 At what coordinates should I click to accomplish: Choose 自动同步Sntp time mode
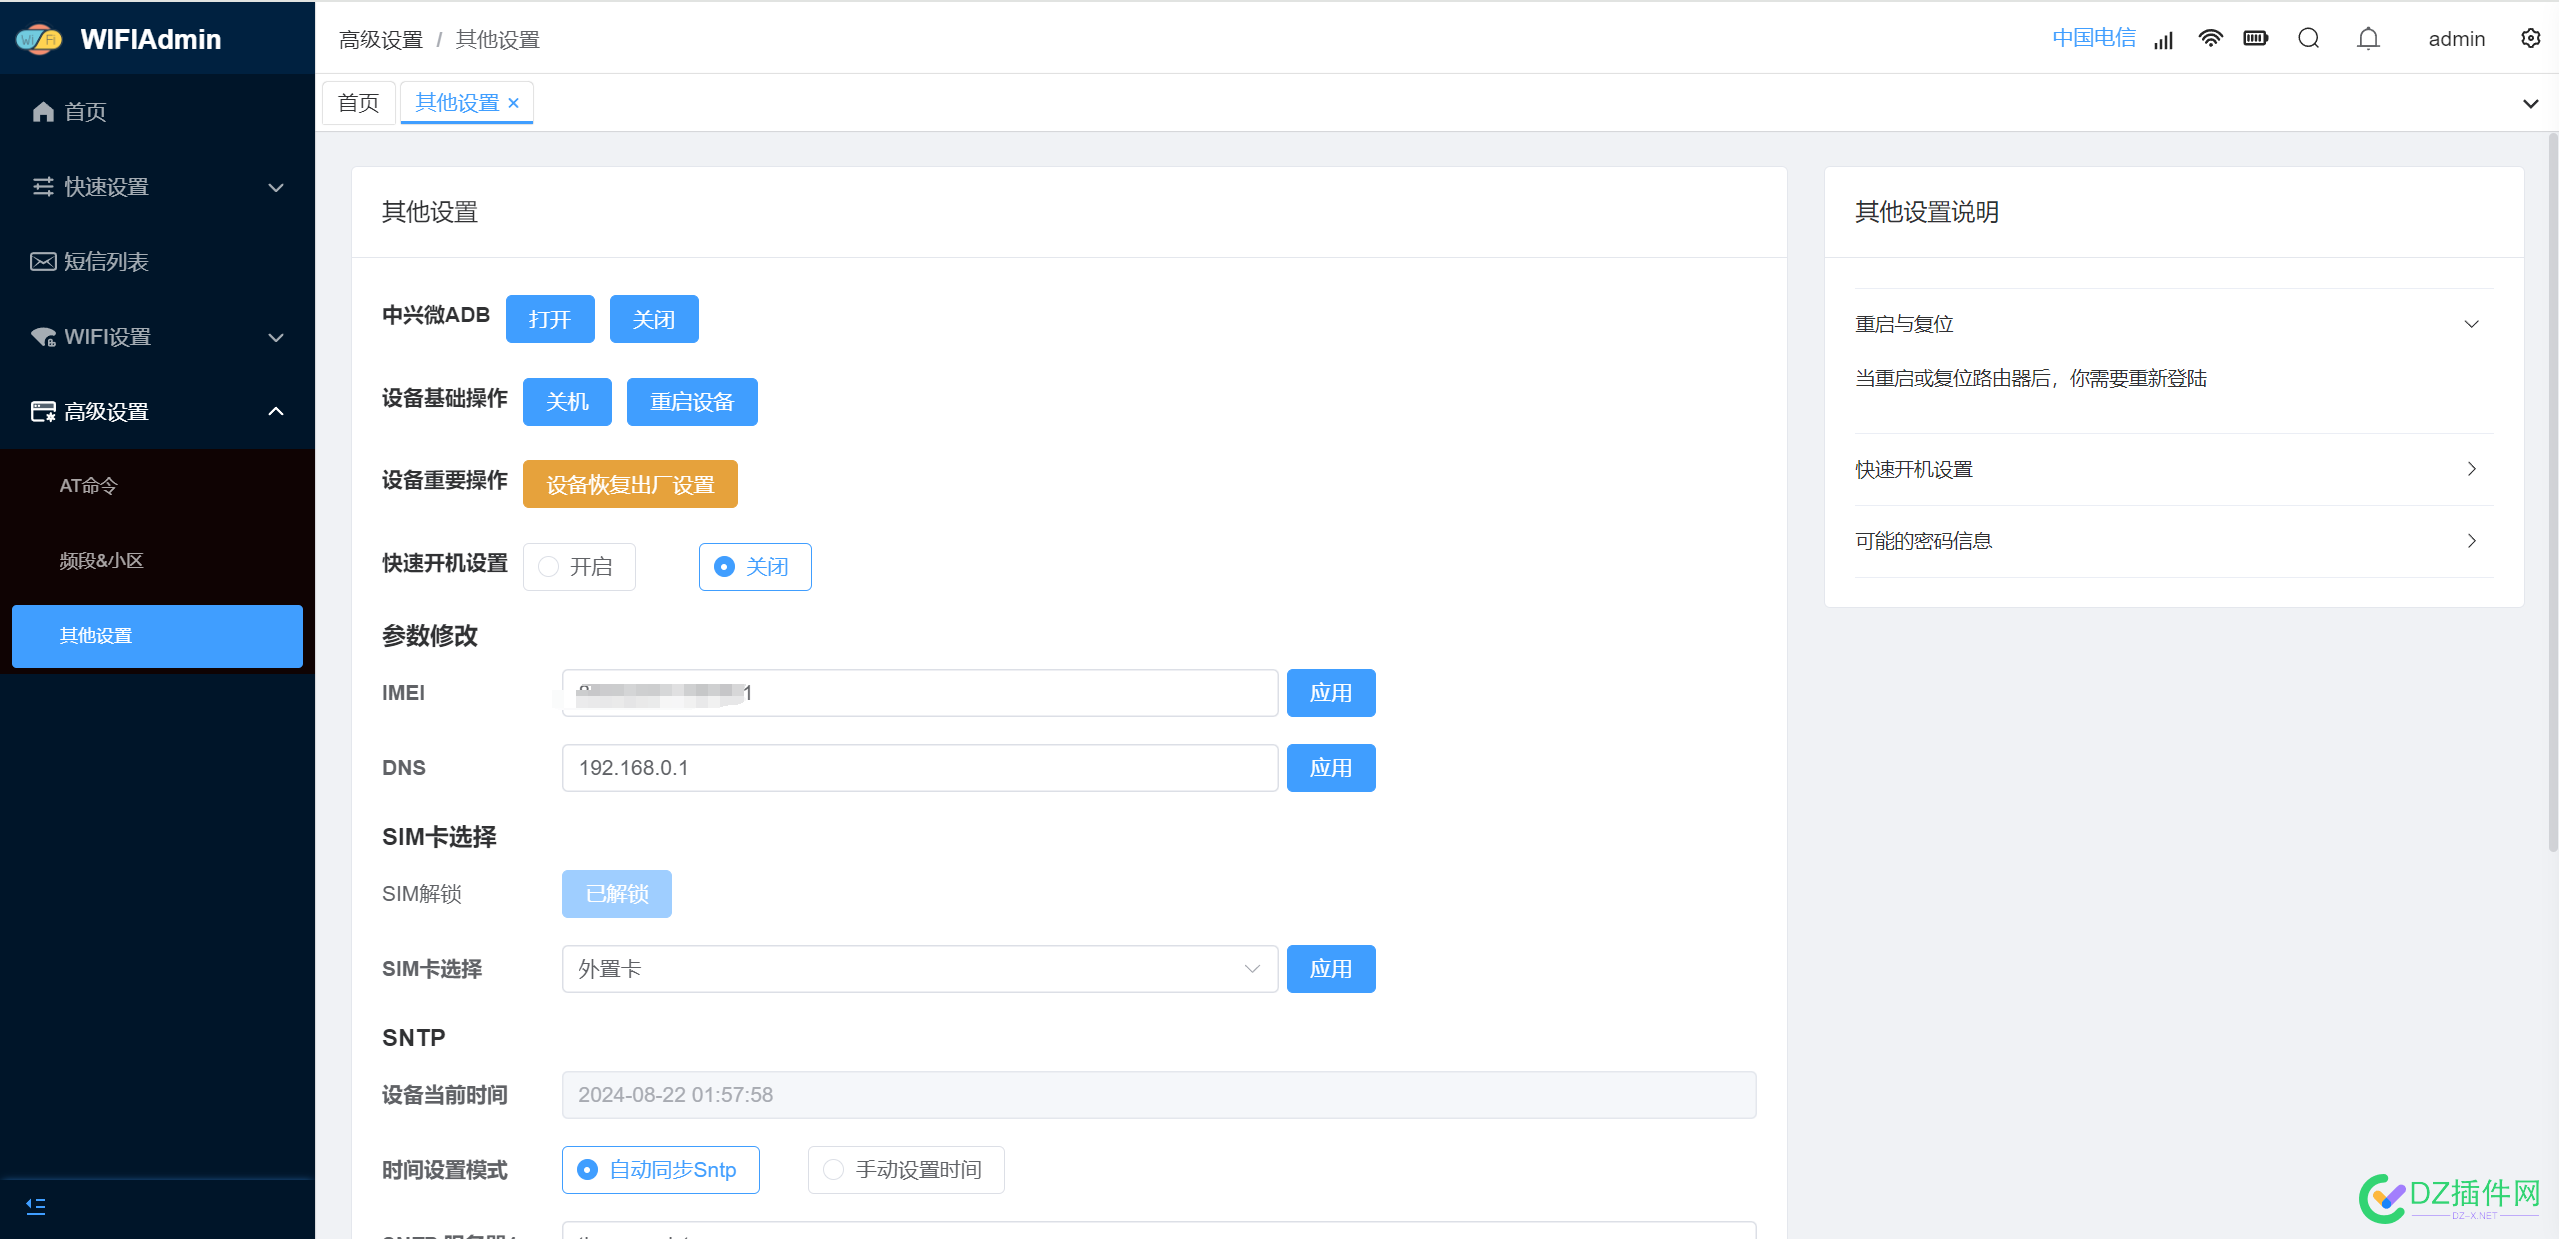pos(661,1170)
